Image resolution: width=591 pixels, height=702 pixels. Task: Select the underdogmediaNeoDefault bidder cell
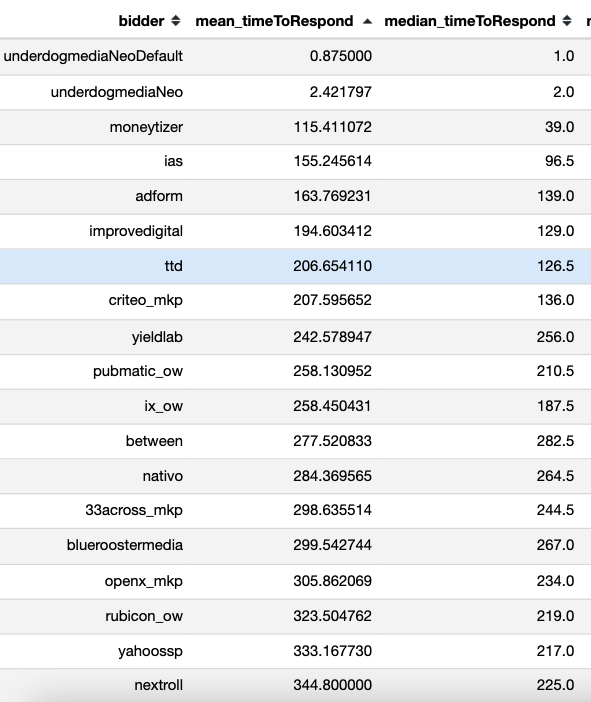[x=93, y=56]
